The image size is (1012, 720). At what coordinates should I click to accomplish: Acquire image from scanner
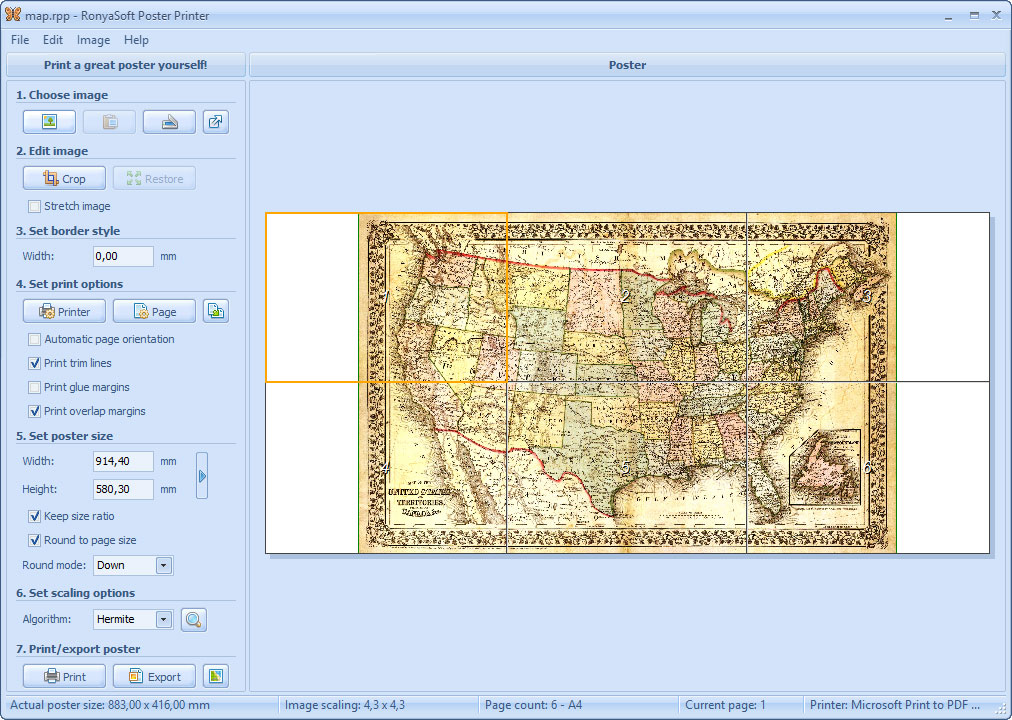(x=168, y=121)
